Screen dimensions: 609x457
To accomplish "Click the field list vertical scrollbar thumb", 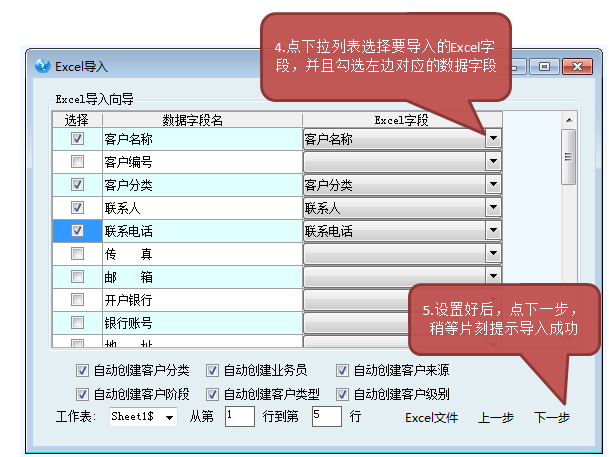I will click(568, 156).
